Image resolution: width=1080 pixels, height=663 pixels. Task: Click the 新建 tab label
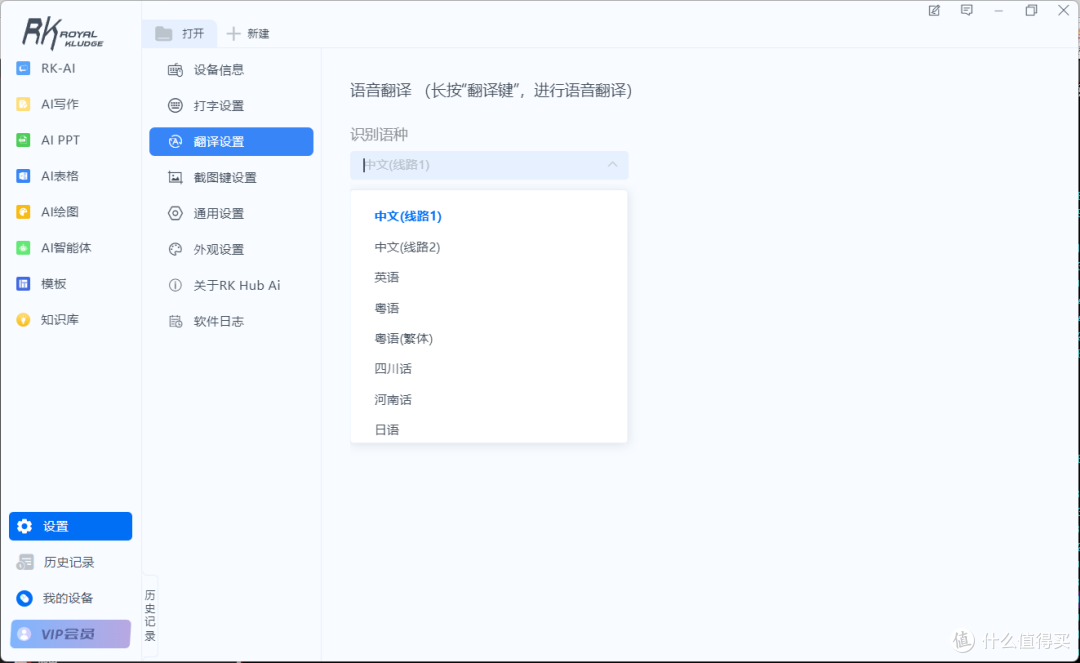click(258, 34)
